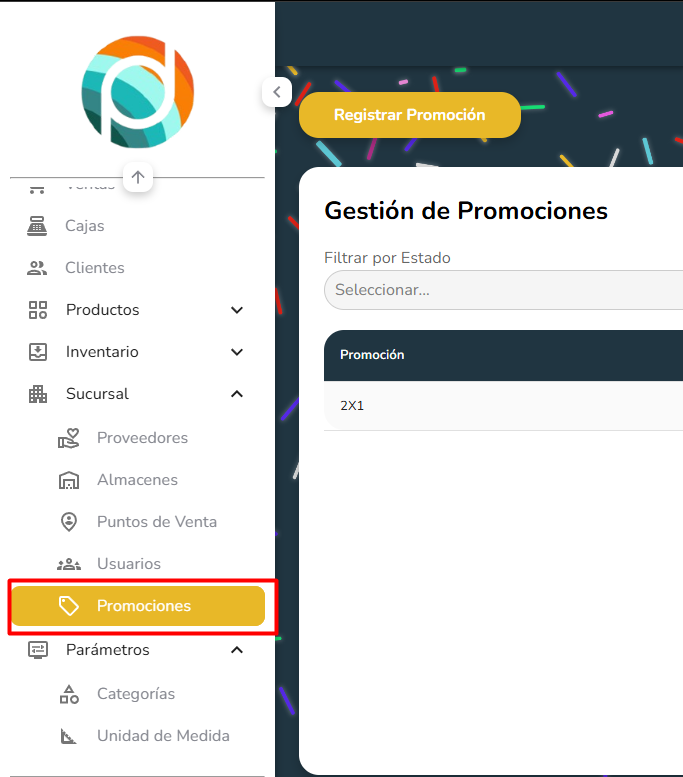Click the Proveedores hand-heart icon
Image resolution: width=683 pixels, height=777 pixels.
pos(68,438)
